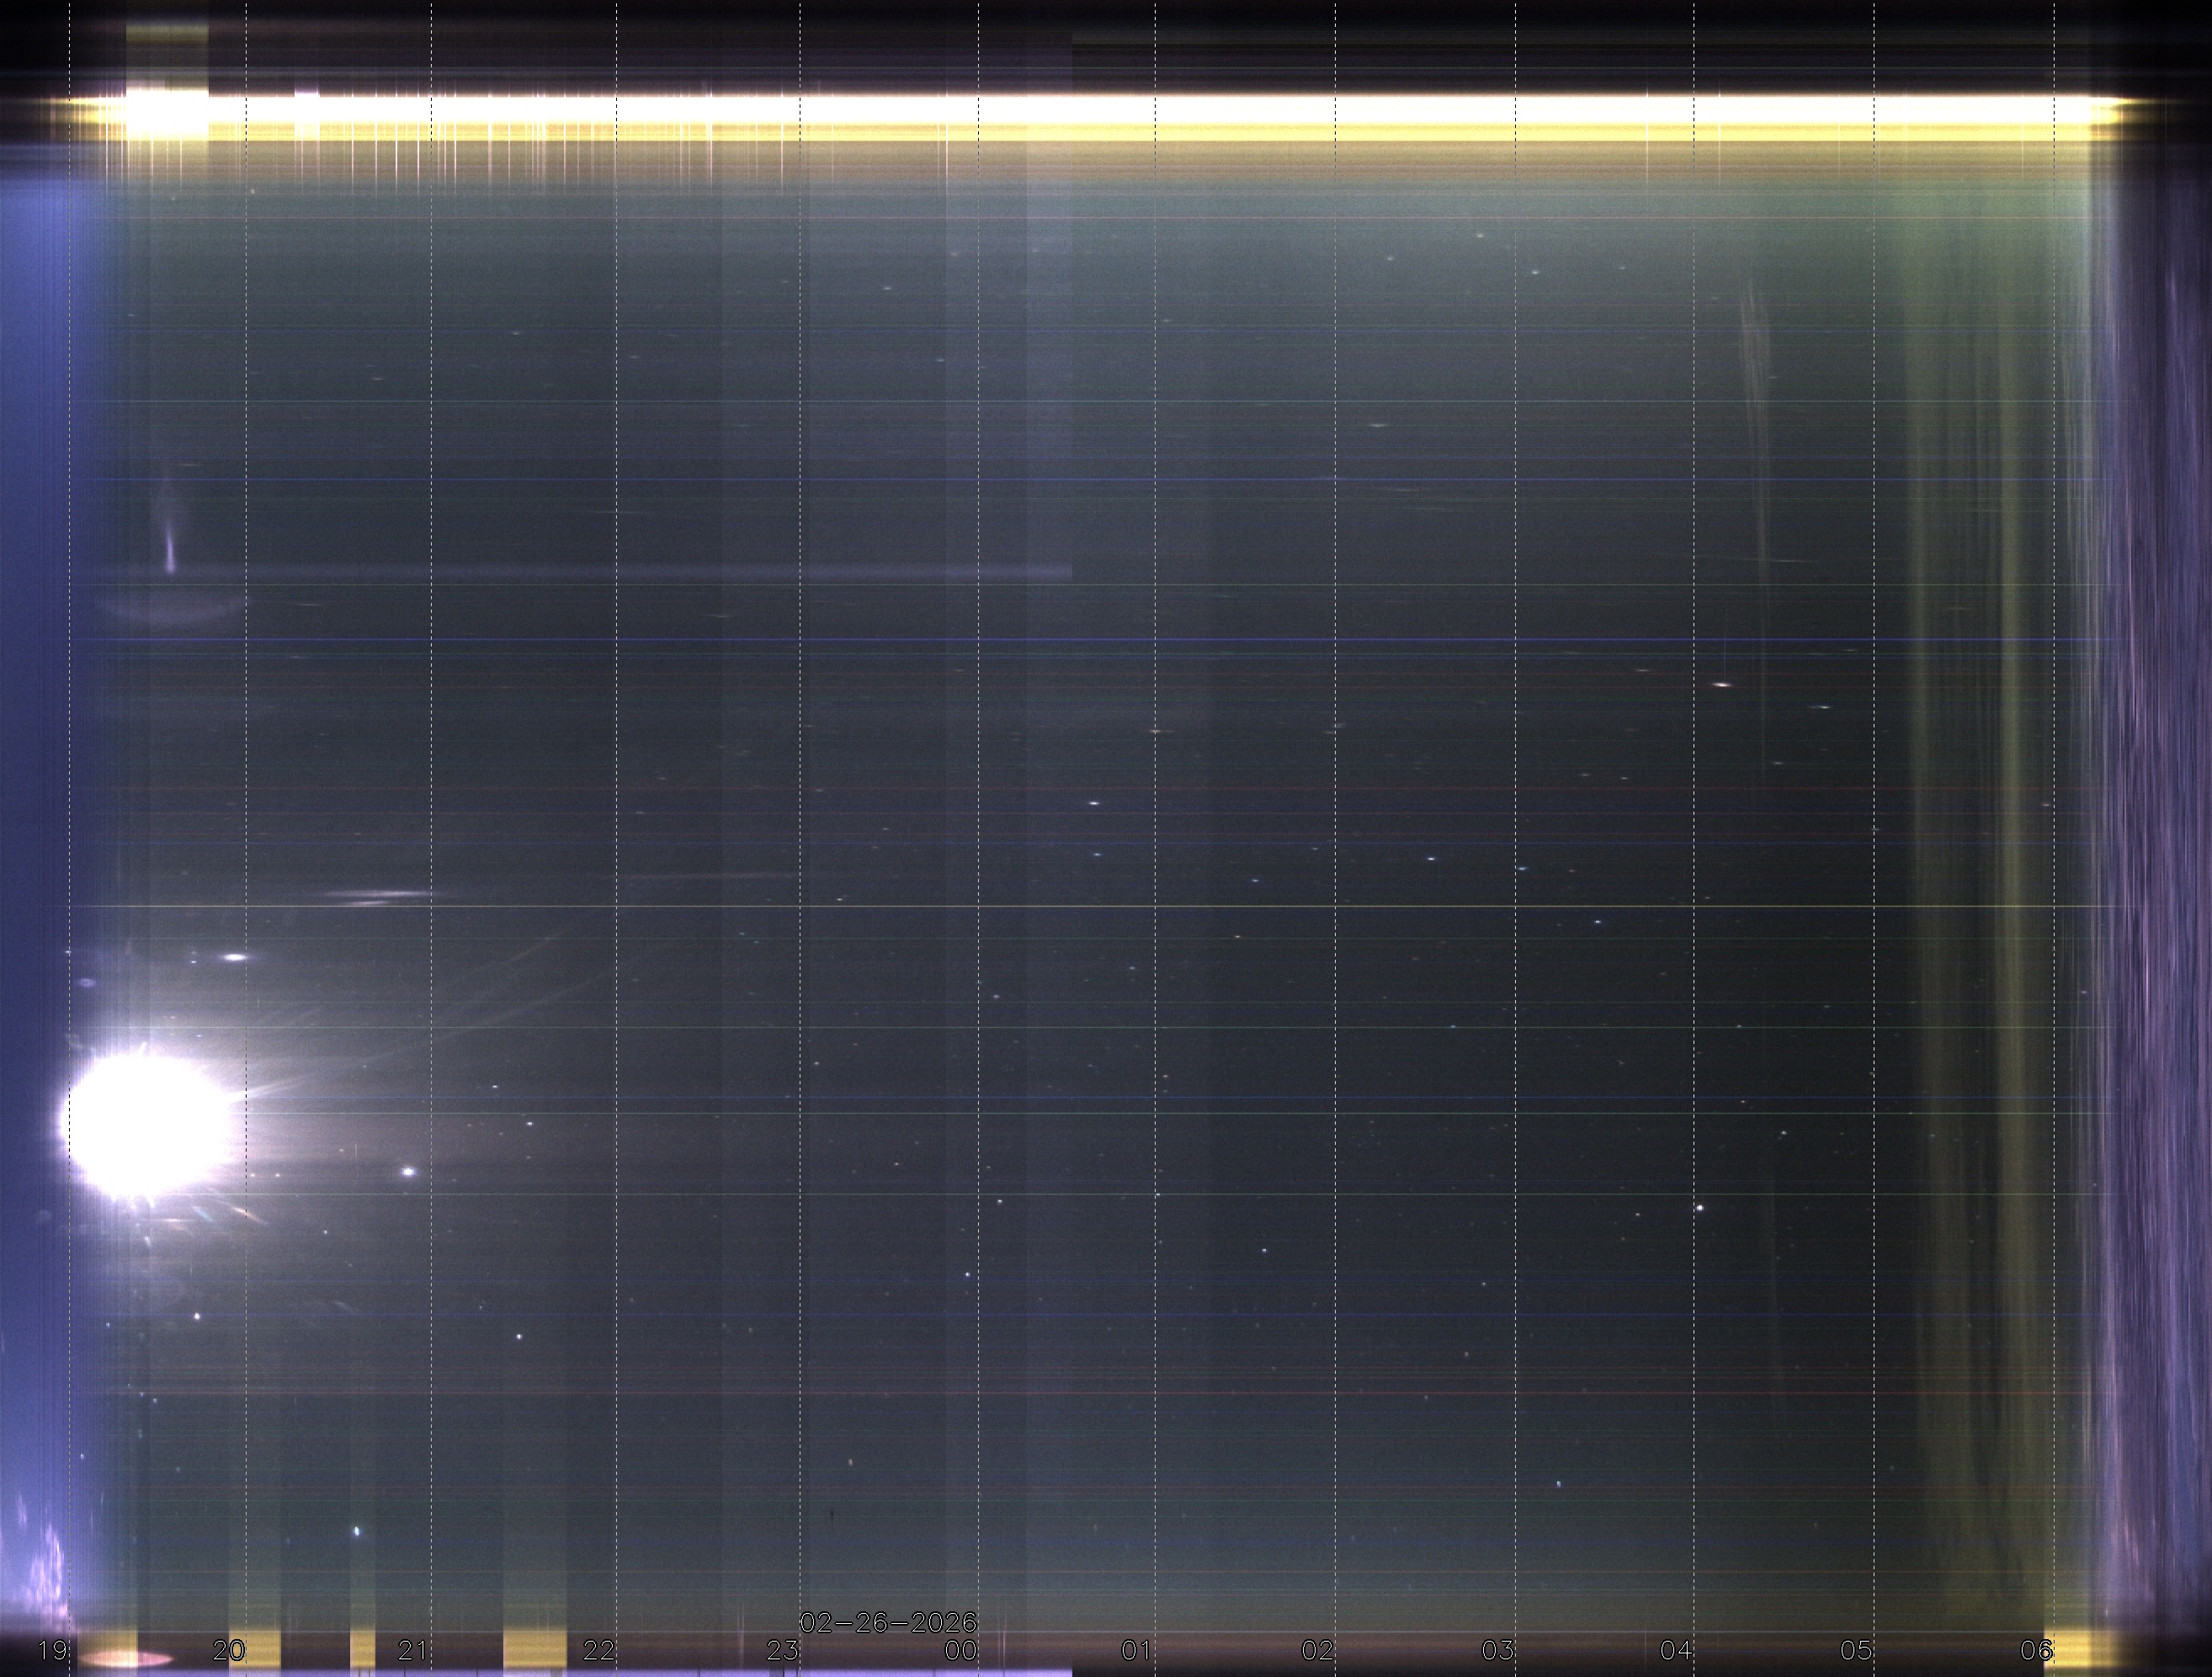Click the 23 hour label
The height and width of the screenshot is (1677, 2212).
[x=782, y=1650]
